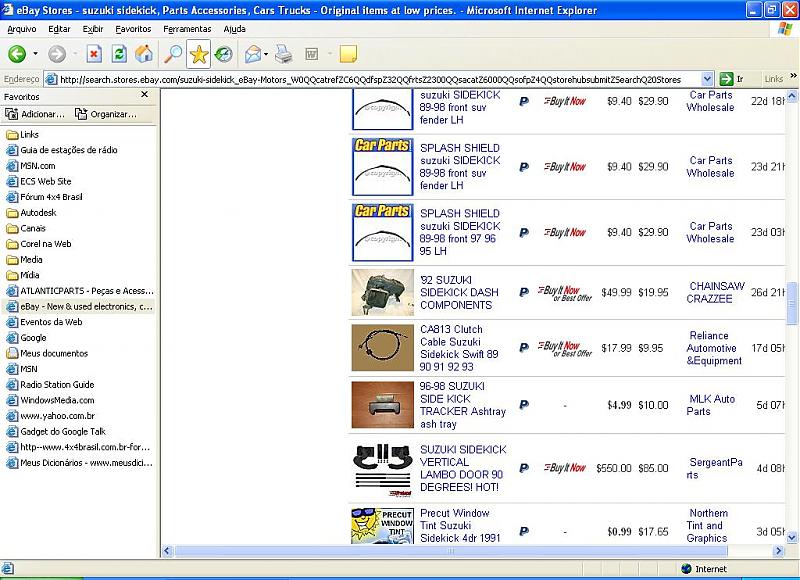Toggle the Favorites star button

coord(198,54)
